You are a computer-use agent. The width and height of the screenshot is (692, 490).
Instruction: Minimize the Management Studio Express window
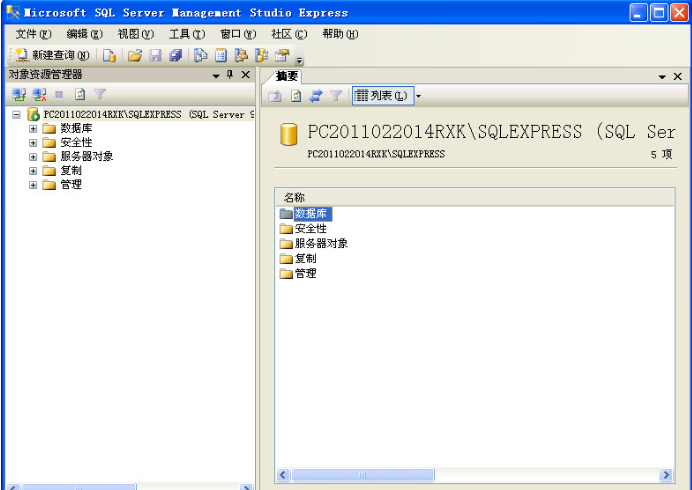point(638,13)
